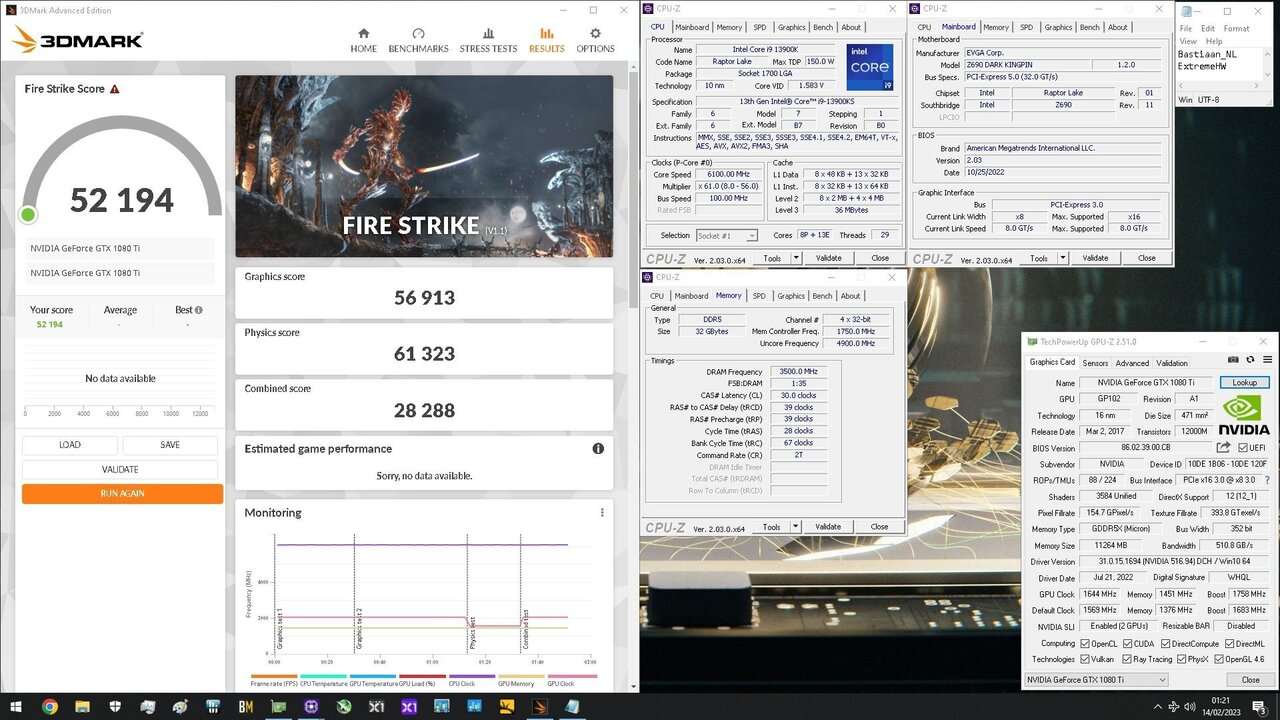Expand the Tools dropdown arrow in CPU-Z Memory window

(x=796, y=527)
